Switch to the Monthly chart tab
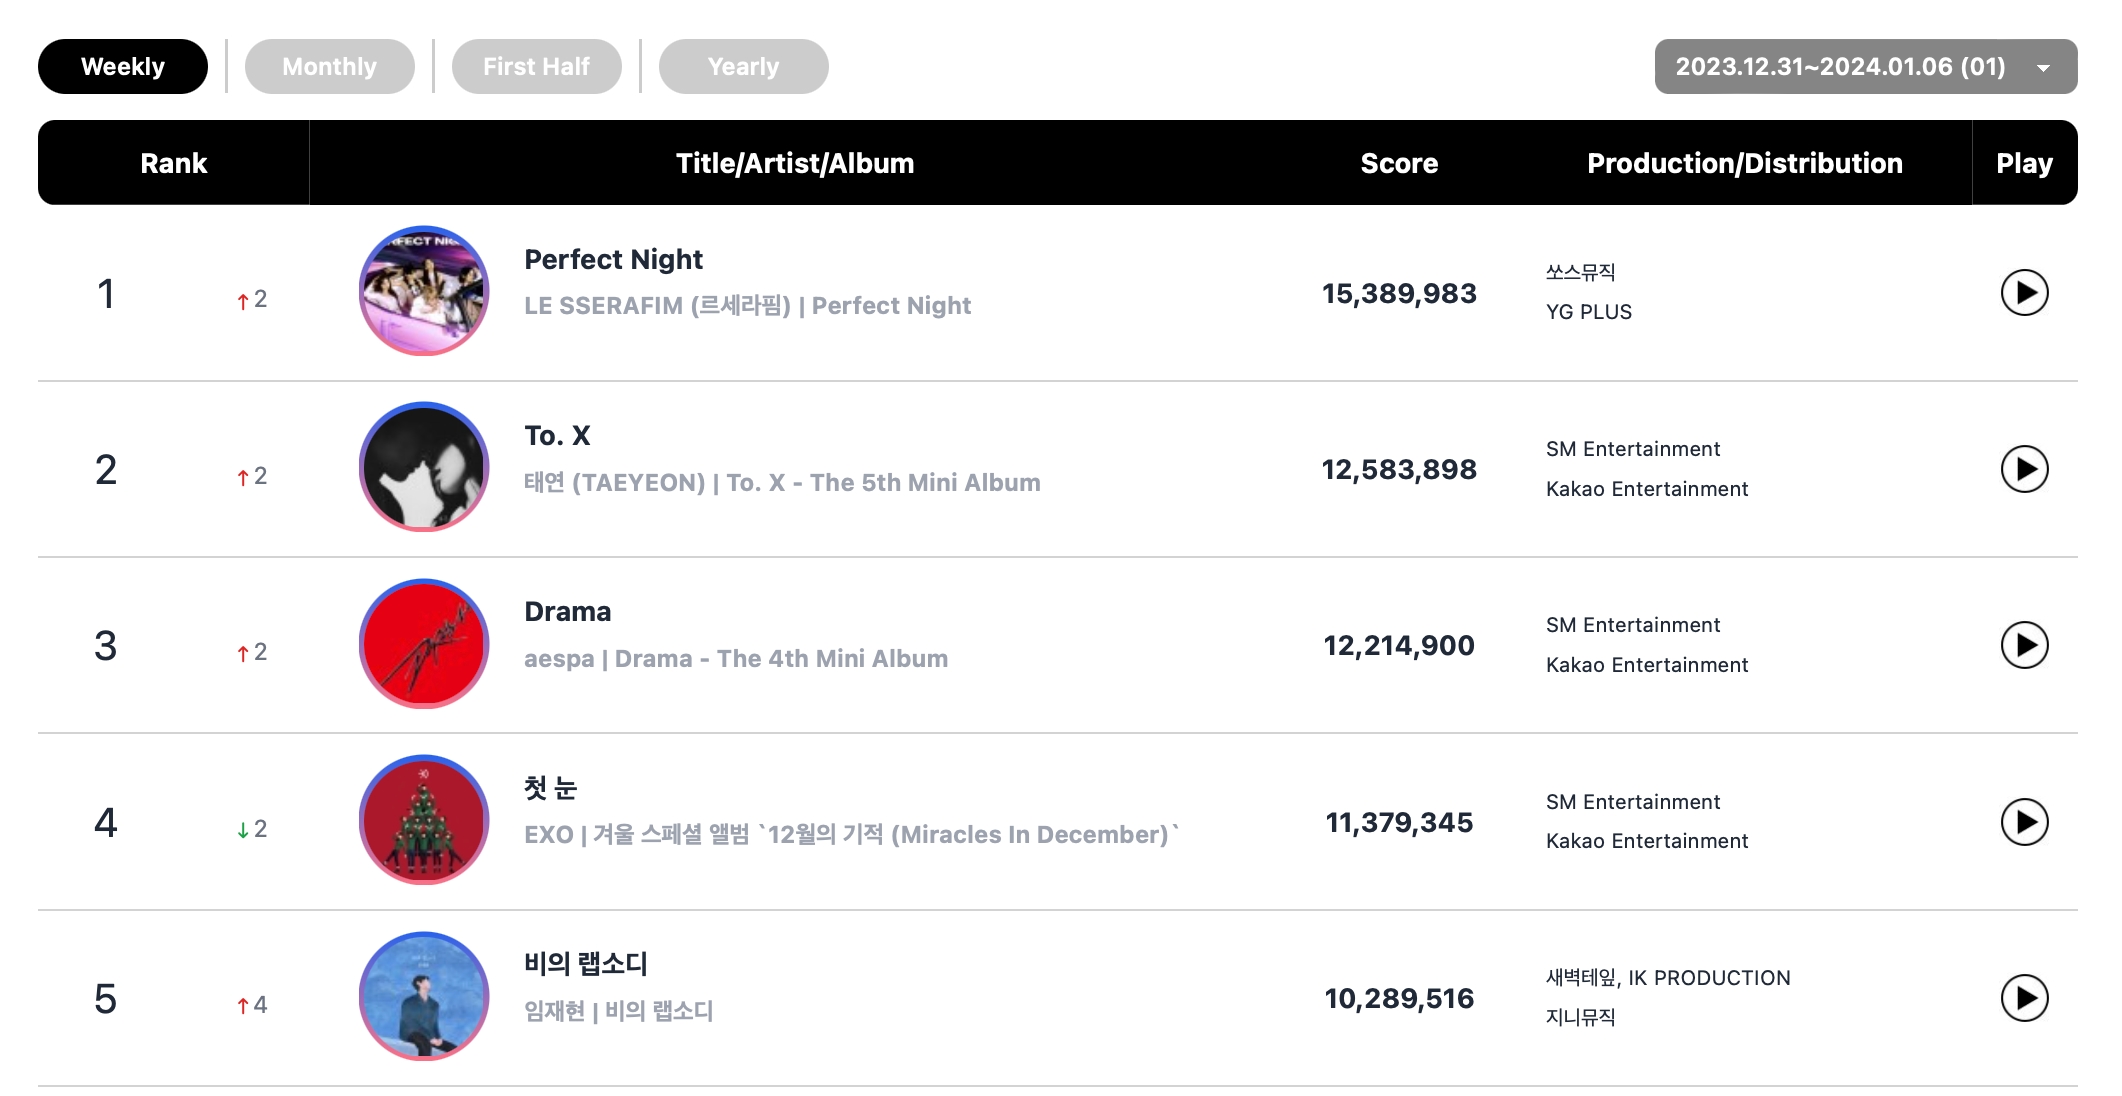The image size is (2122, 1096). click(329, 67)
